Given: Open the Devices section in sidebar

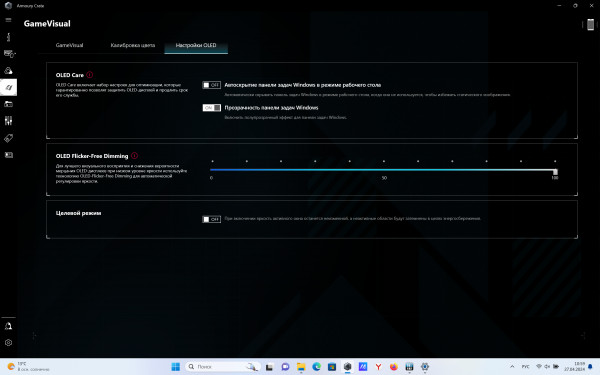Looking at the screenshot, I should pyautogui.click(x=9, y=54).
